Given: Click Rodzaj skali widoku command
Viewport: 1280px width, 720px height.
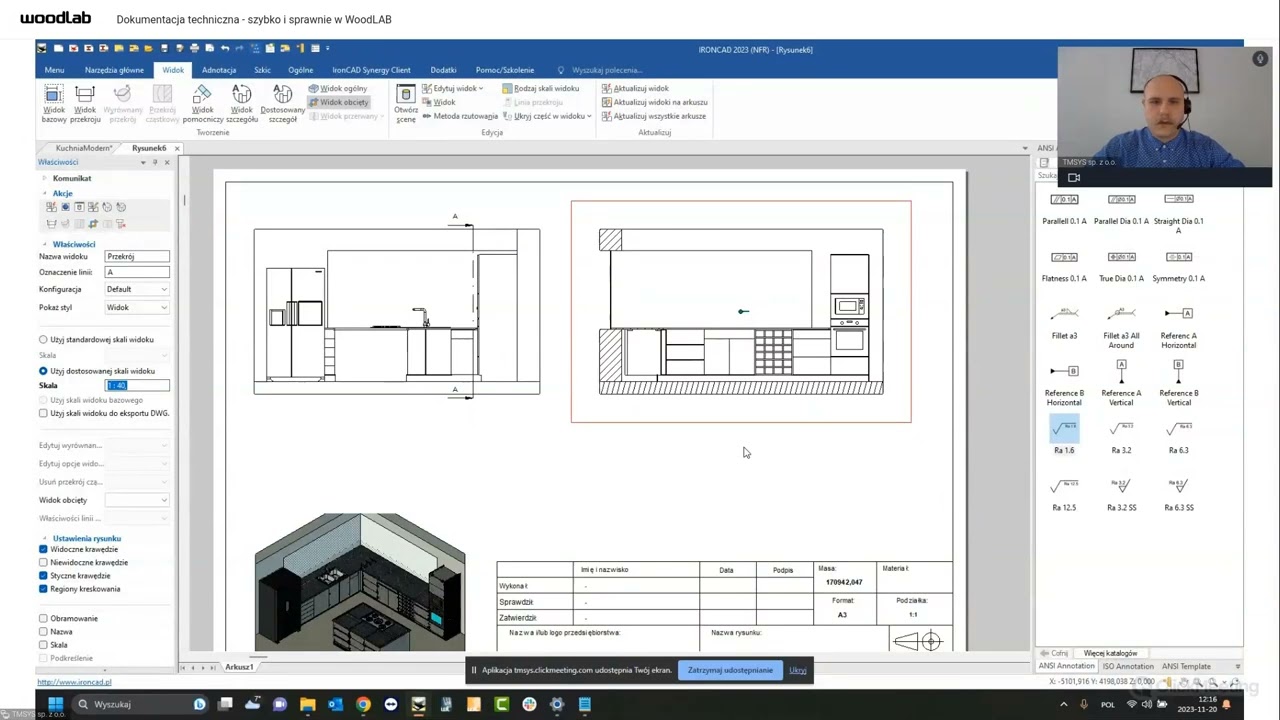Looking at the screenshot, I should [x=541, y=88].
